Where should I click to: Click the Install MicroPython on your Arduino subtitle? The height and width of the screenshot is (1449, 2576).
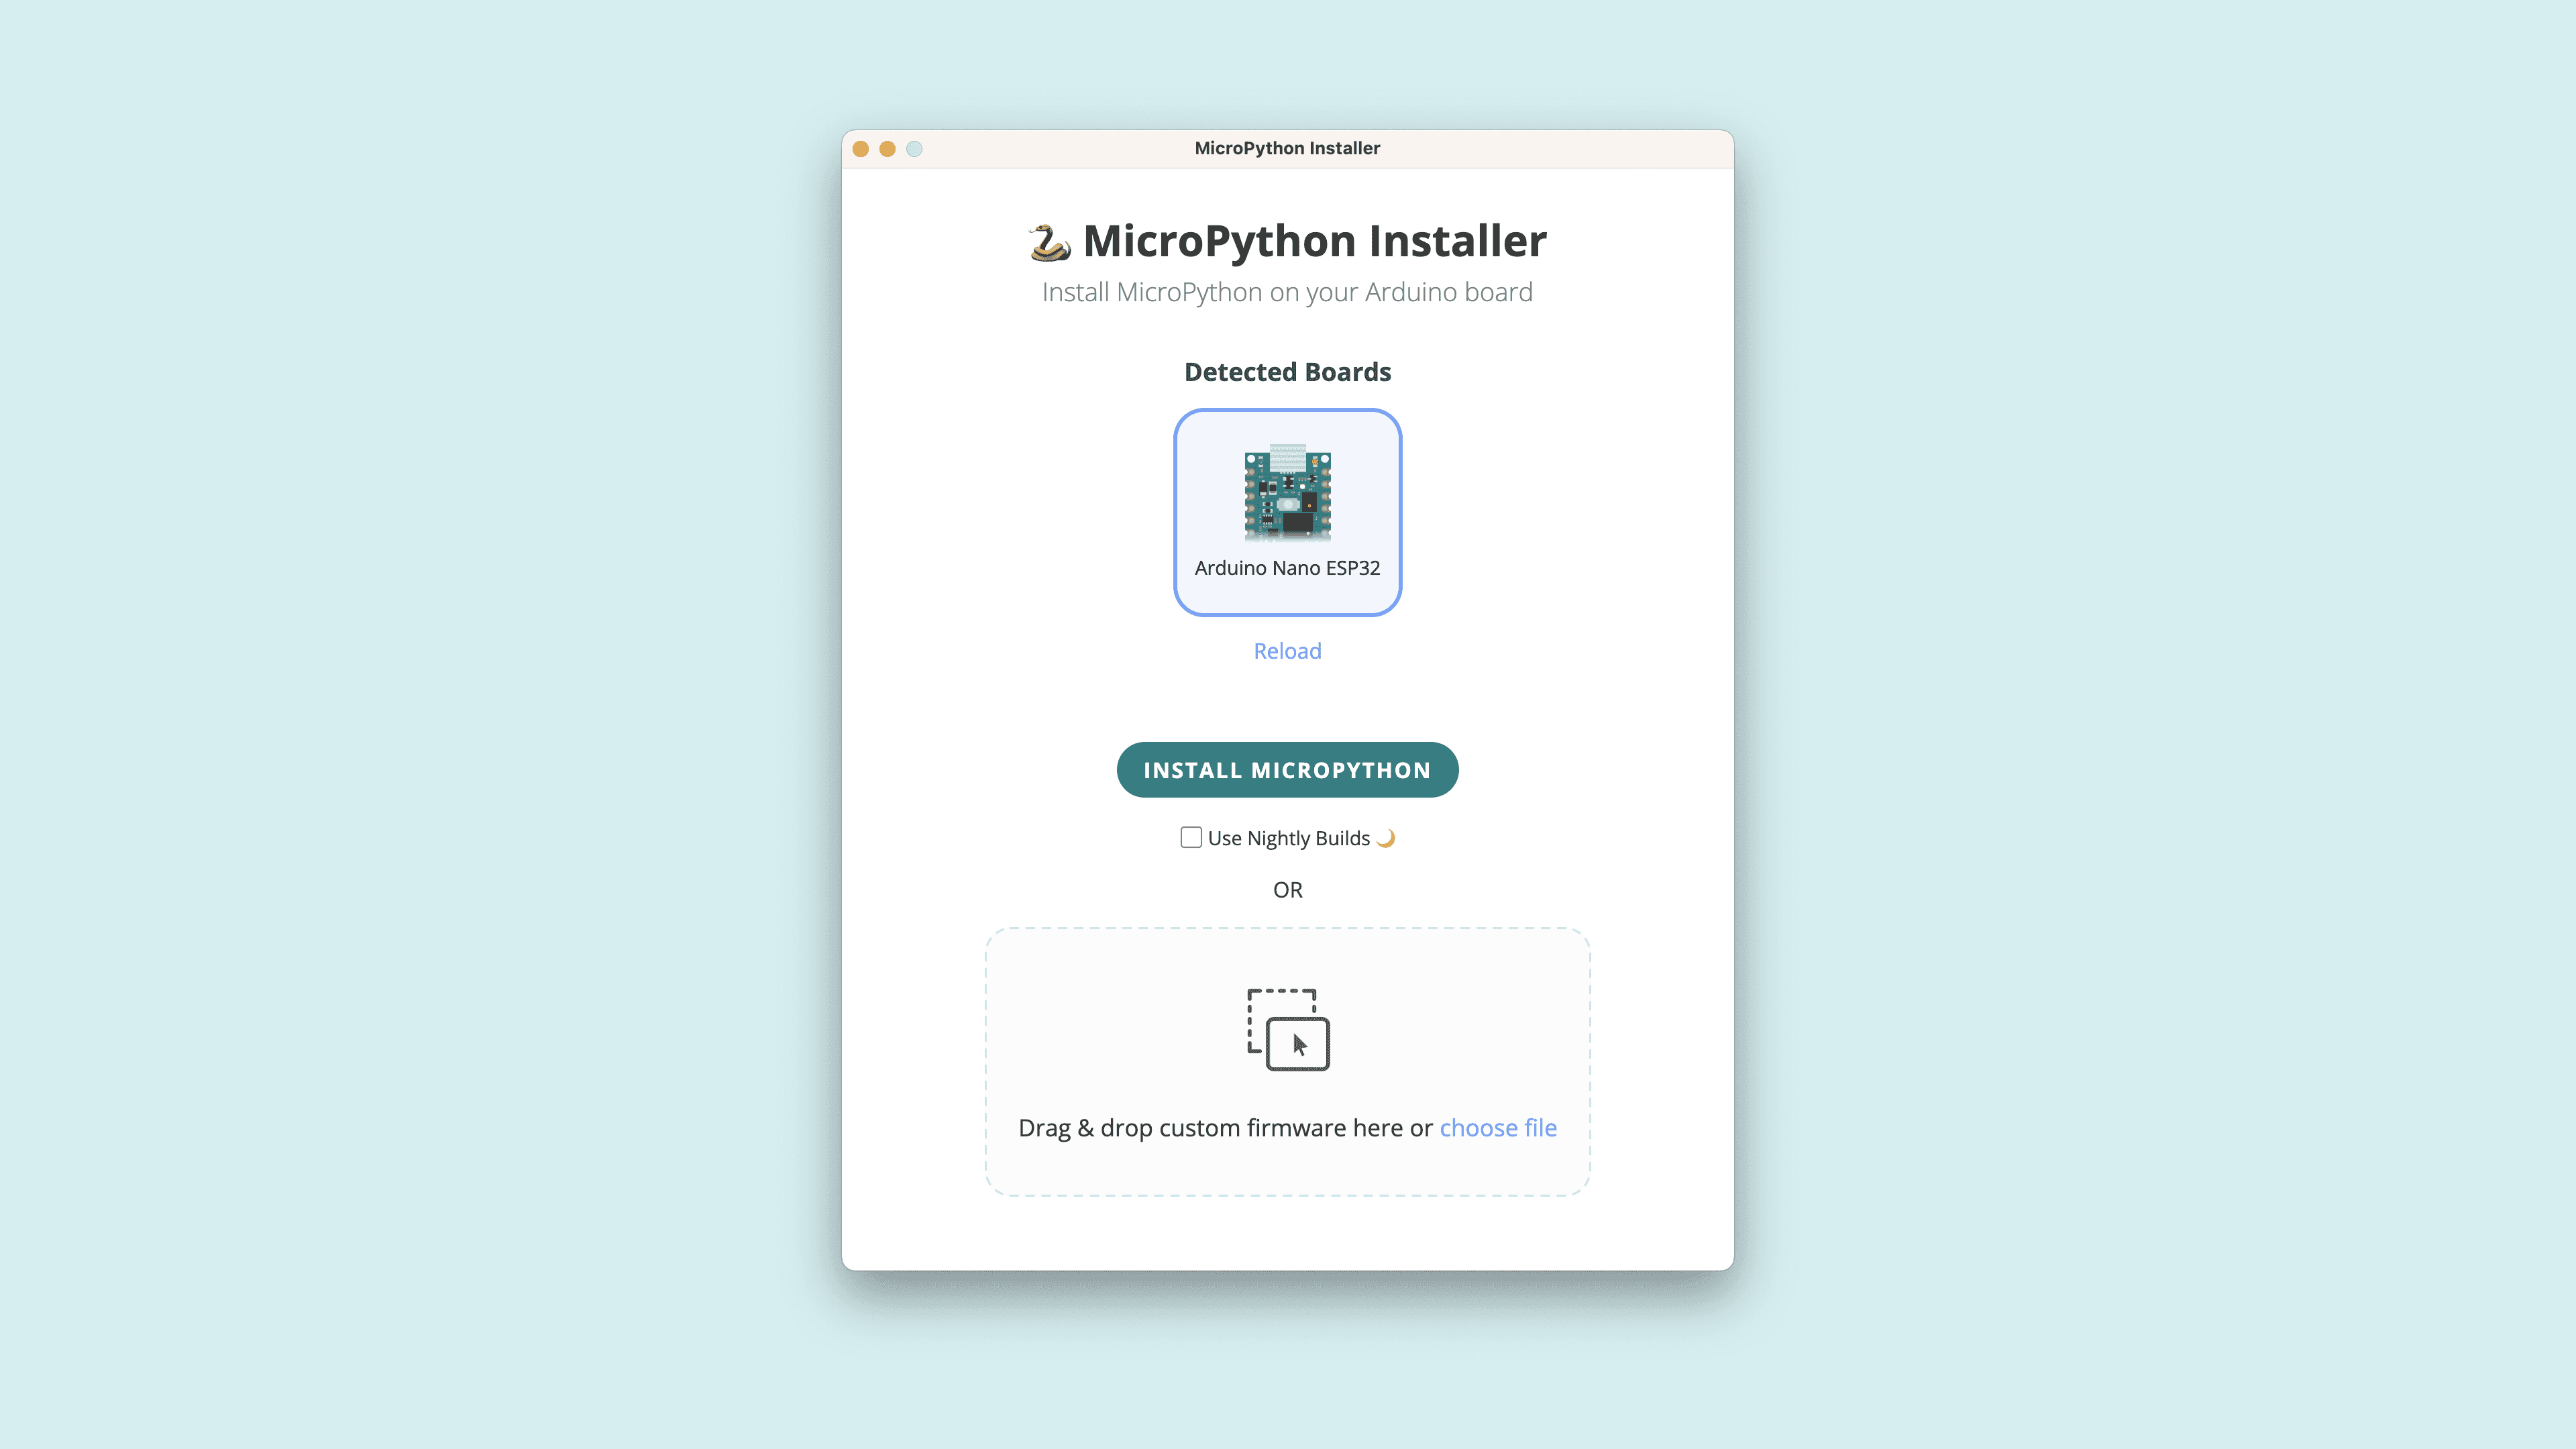click(x=1287, y=292)
